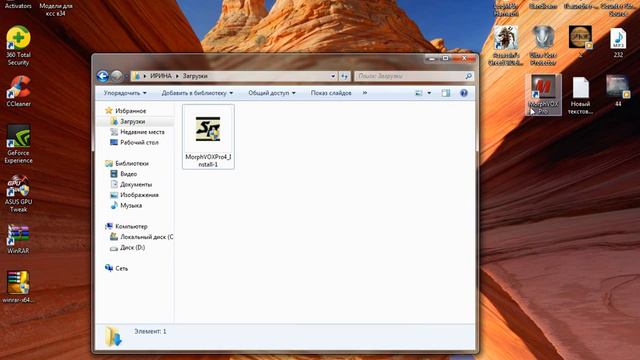Image resolution: width=640 pixels, height=360 pixels.
Task: Click the Explorer Back navigation button
Action: pos(103,76)
